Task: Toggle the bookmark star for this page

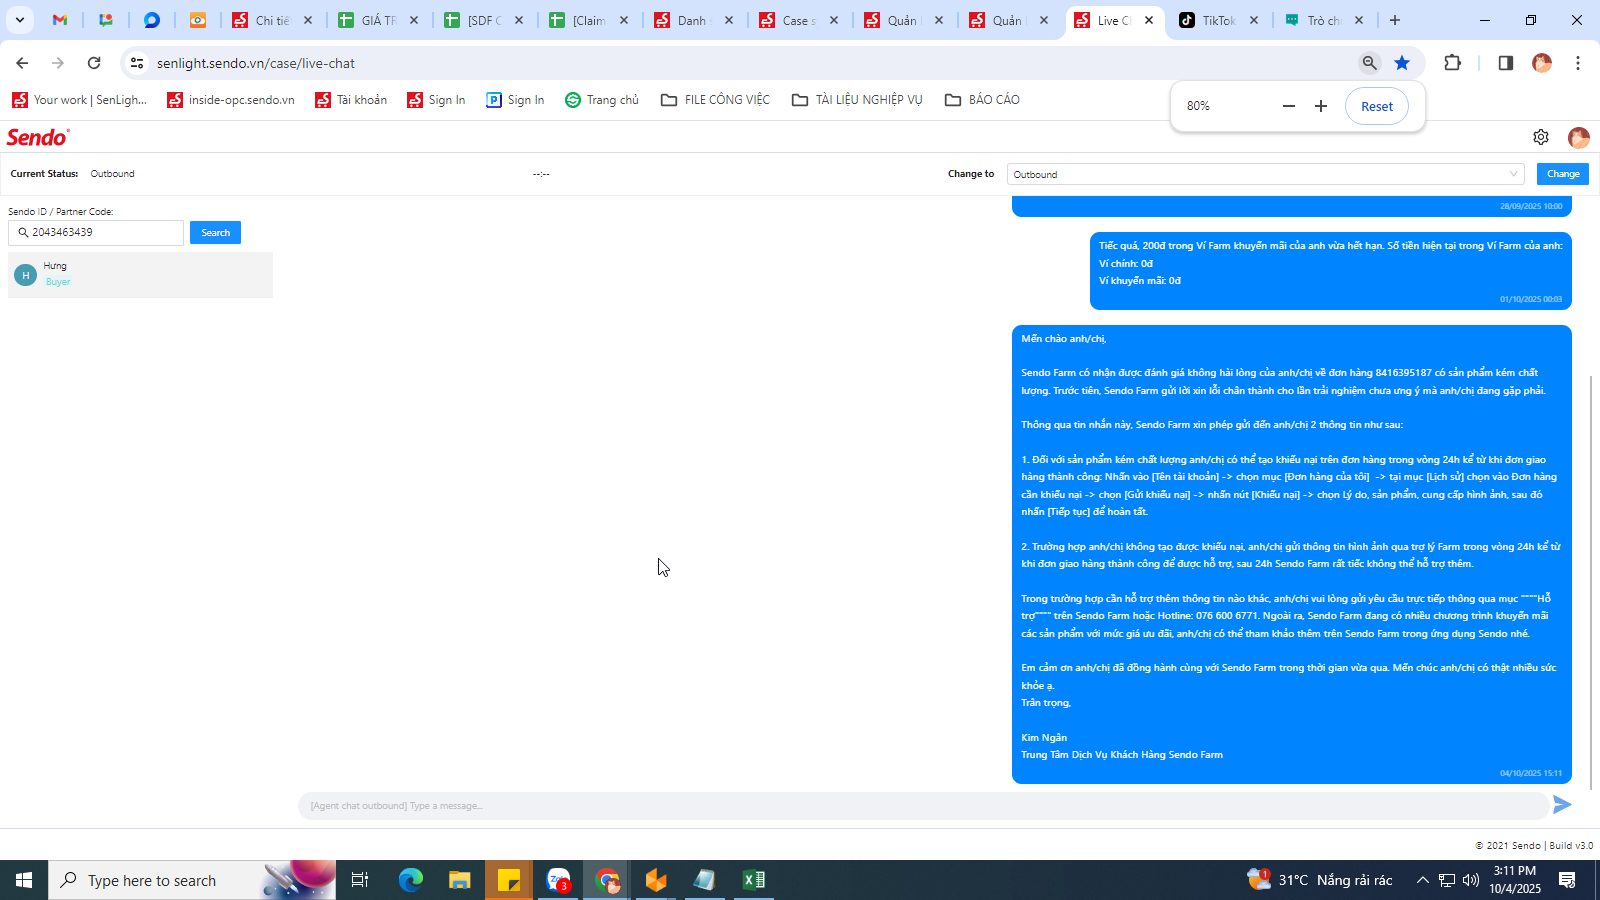Action: (1402, 63)
